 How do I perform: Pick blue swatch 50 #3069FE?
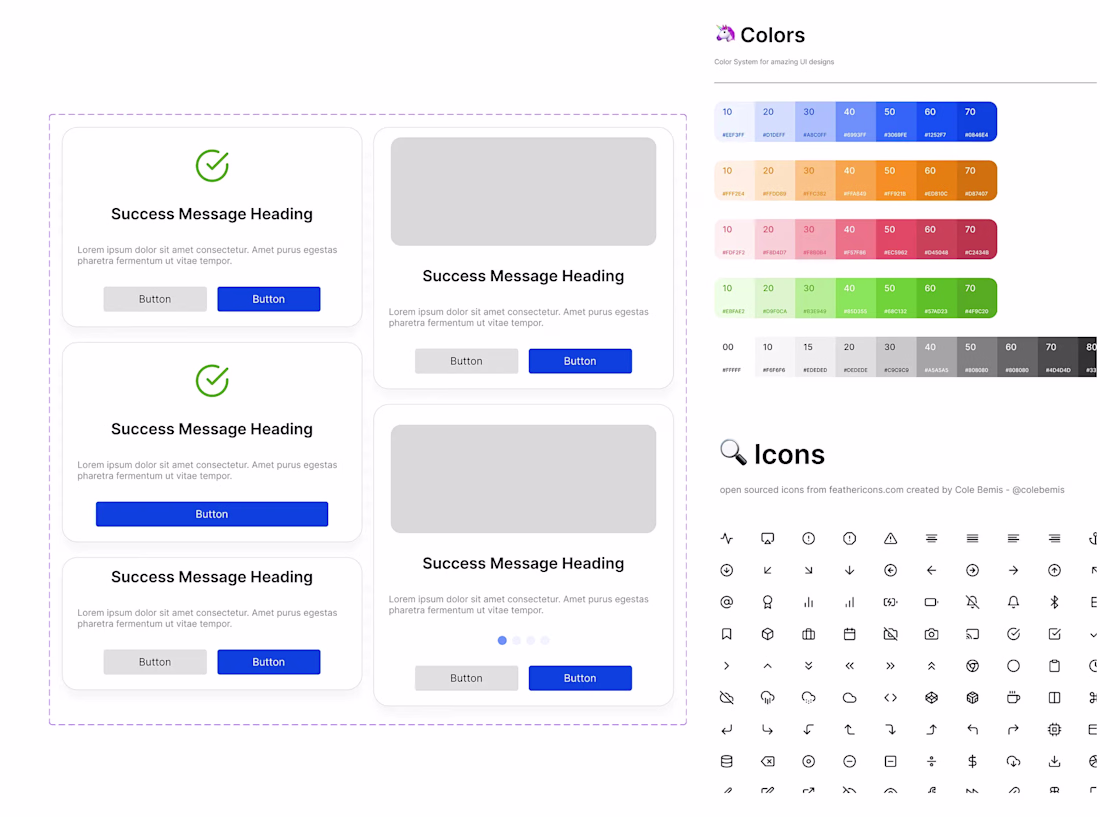(x=895, y=121)
